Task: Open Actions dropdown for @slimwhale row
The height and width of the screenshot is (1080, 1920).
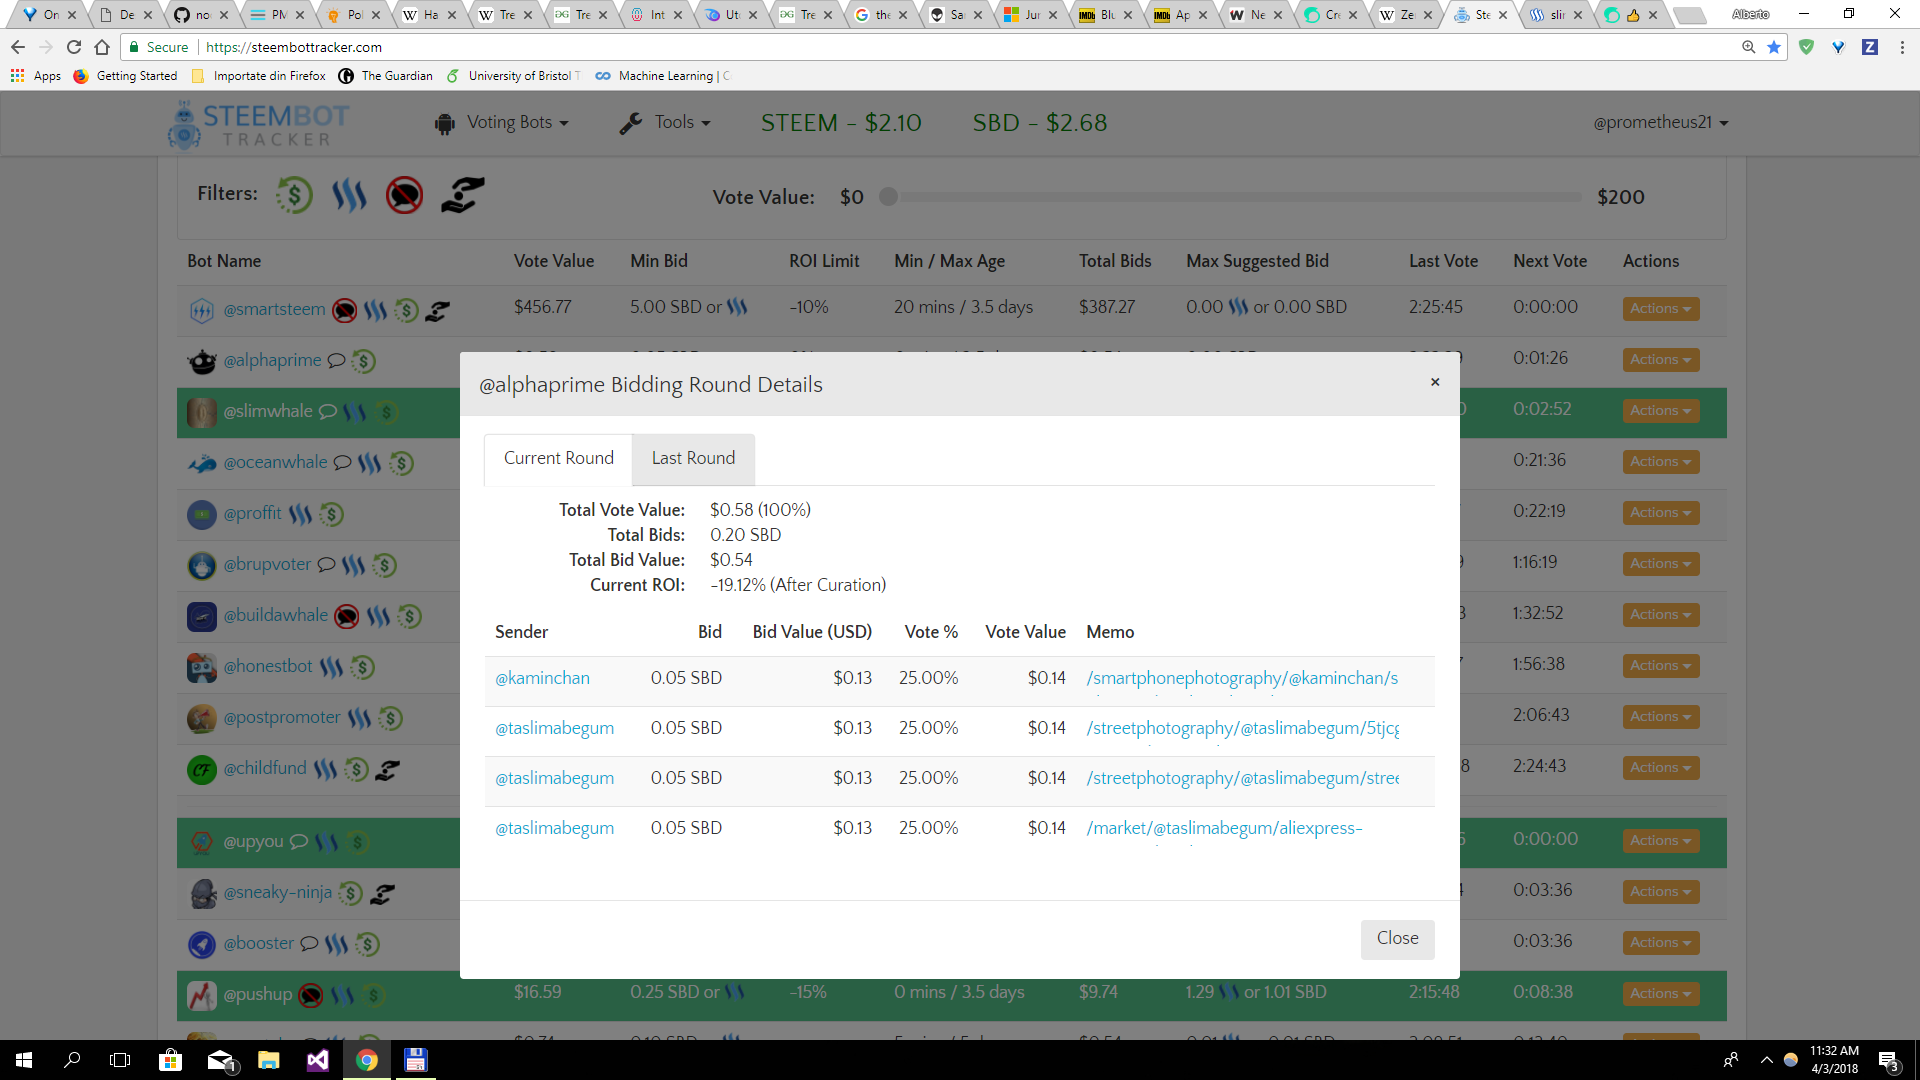Action: click(1660, 411)
